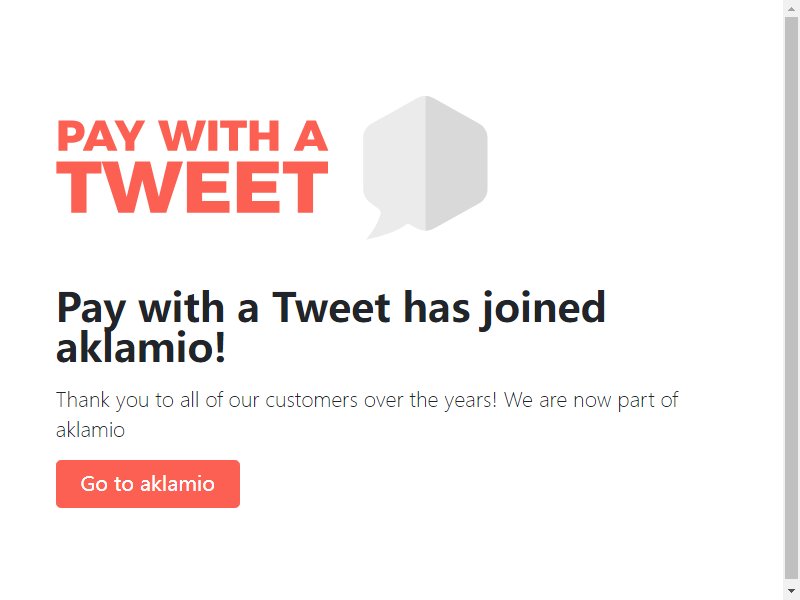Viewport: 800px width, 600px height.
Task: Click the letter A ending the logo's top line
Action: tap(311, 136)
